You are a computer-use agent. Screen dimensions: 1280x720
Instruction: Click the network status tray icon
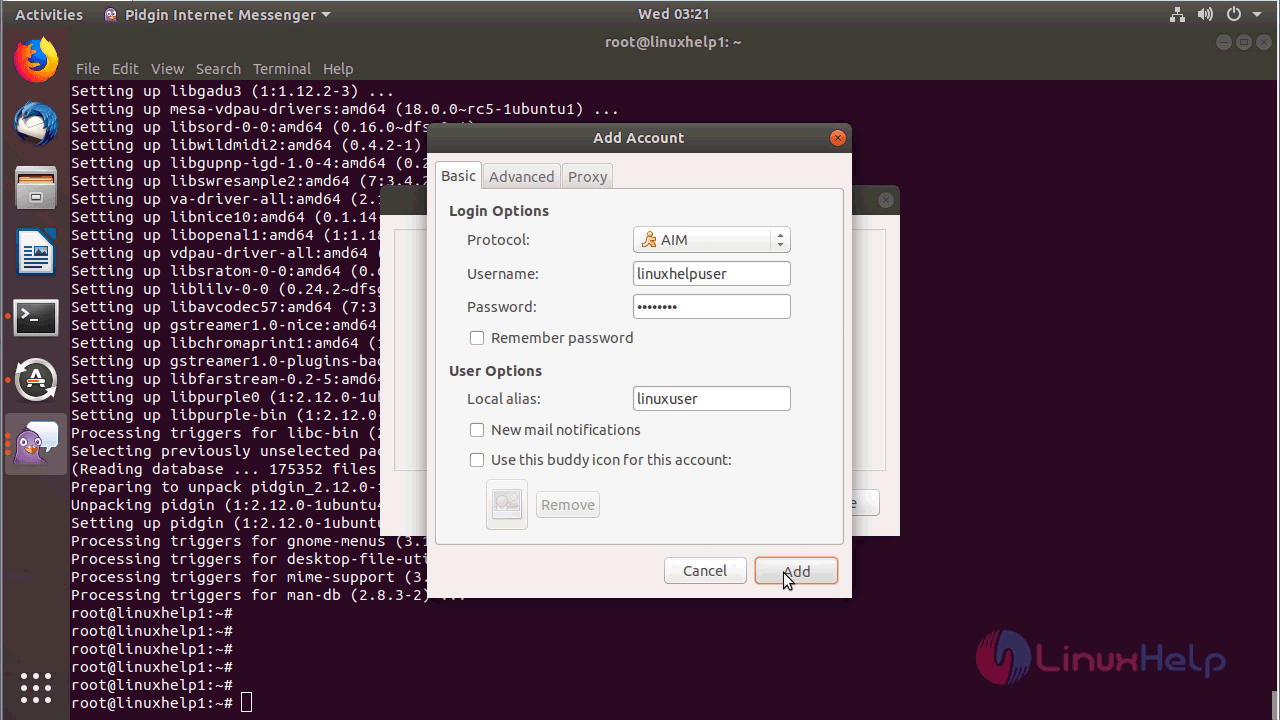1176,14
